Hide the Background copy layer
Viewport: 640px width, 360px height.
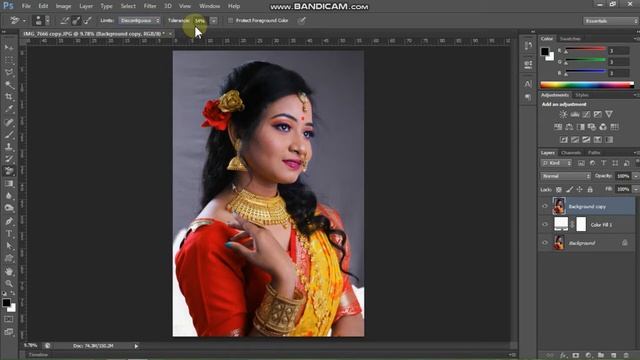pyautogui.click(x=545, y=207)
